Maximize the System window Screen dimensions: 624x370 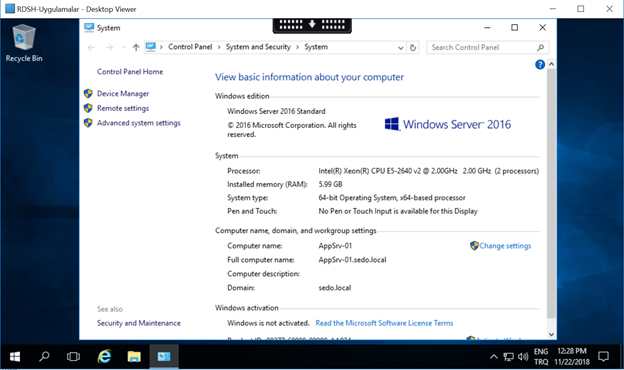pos(515,27)
